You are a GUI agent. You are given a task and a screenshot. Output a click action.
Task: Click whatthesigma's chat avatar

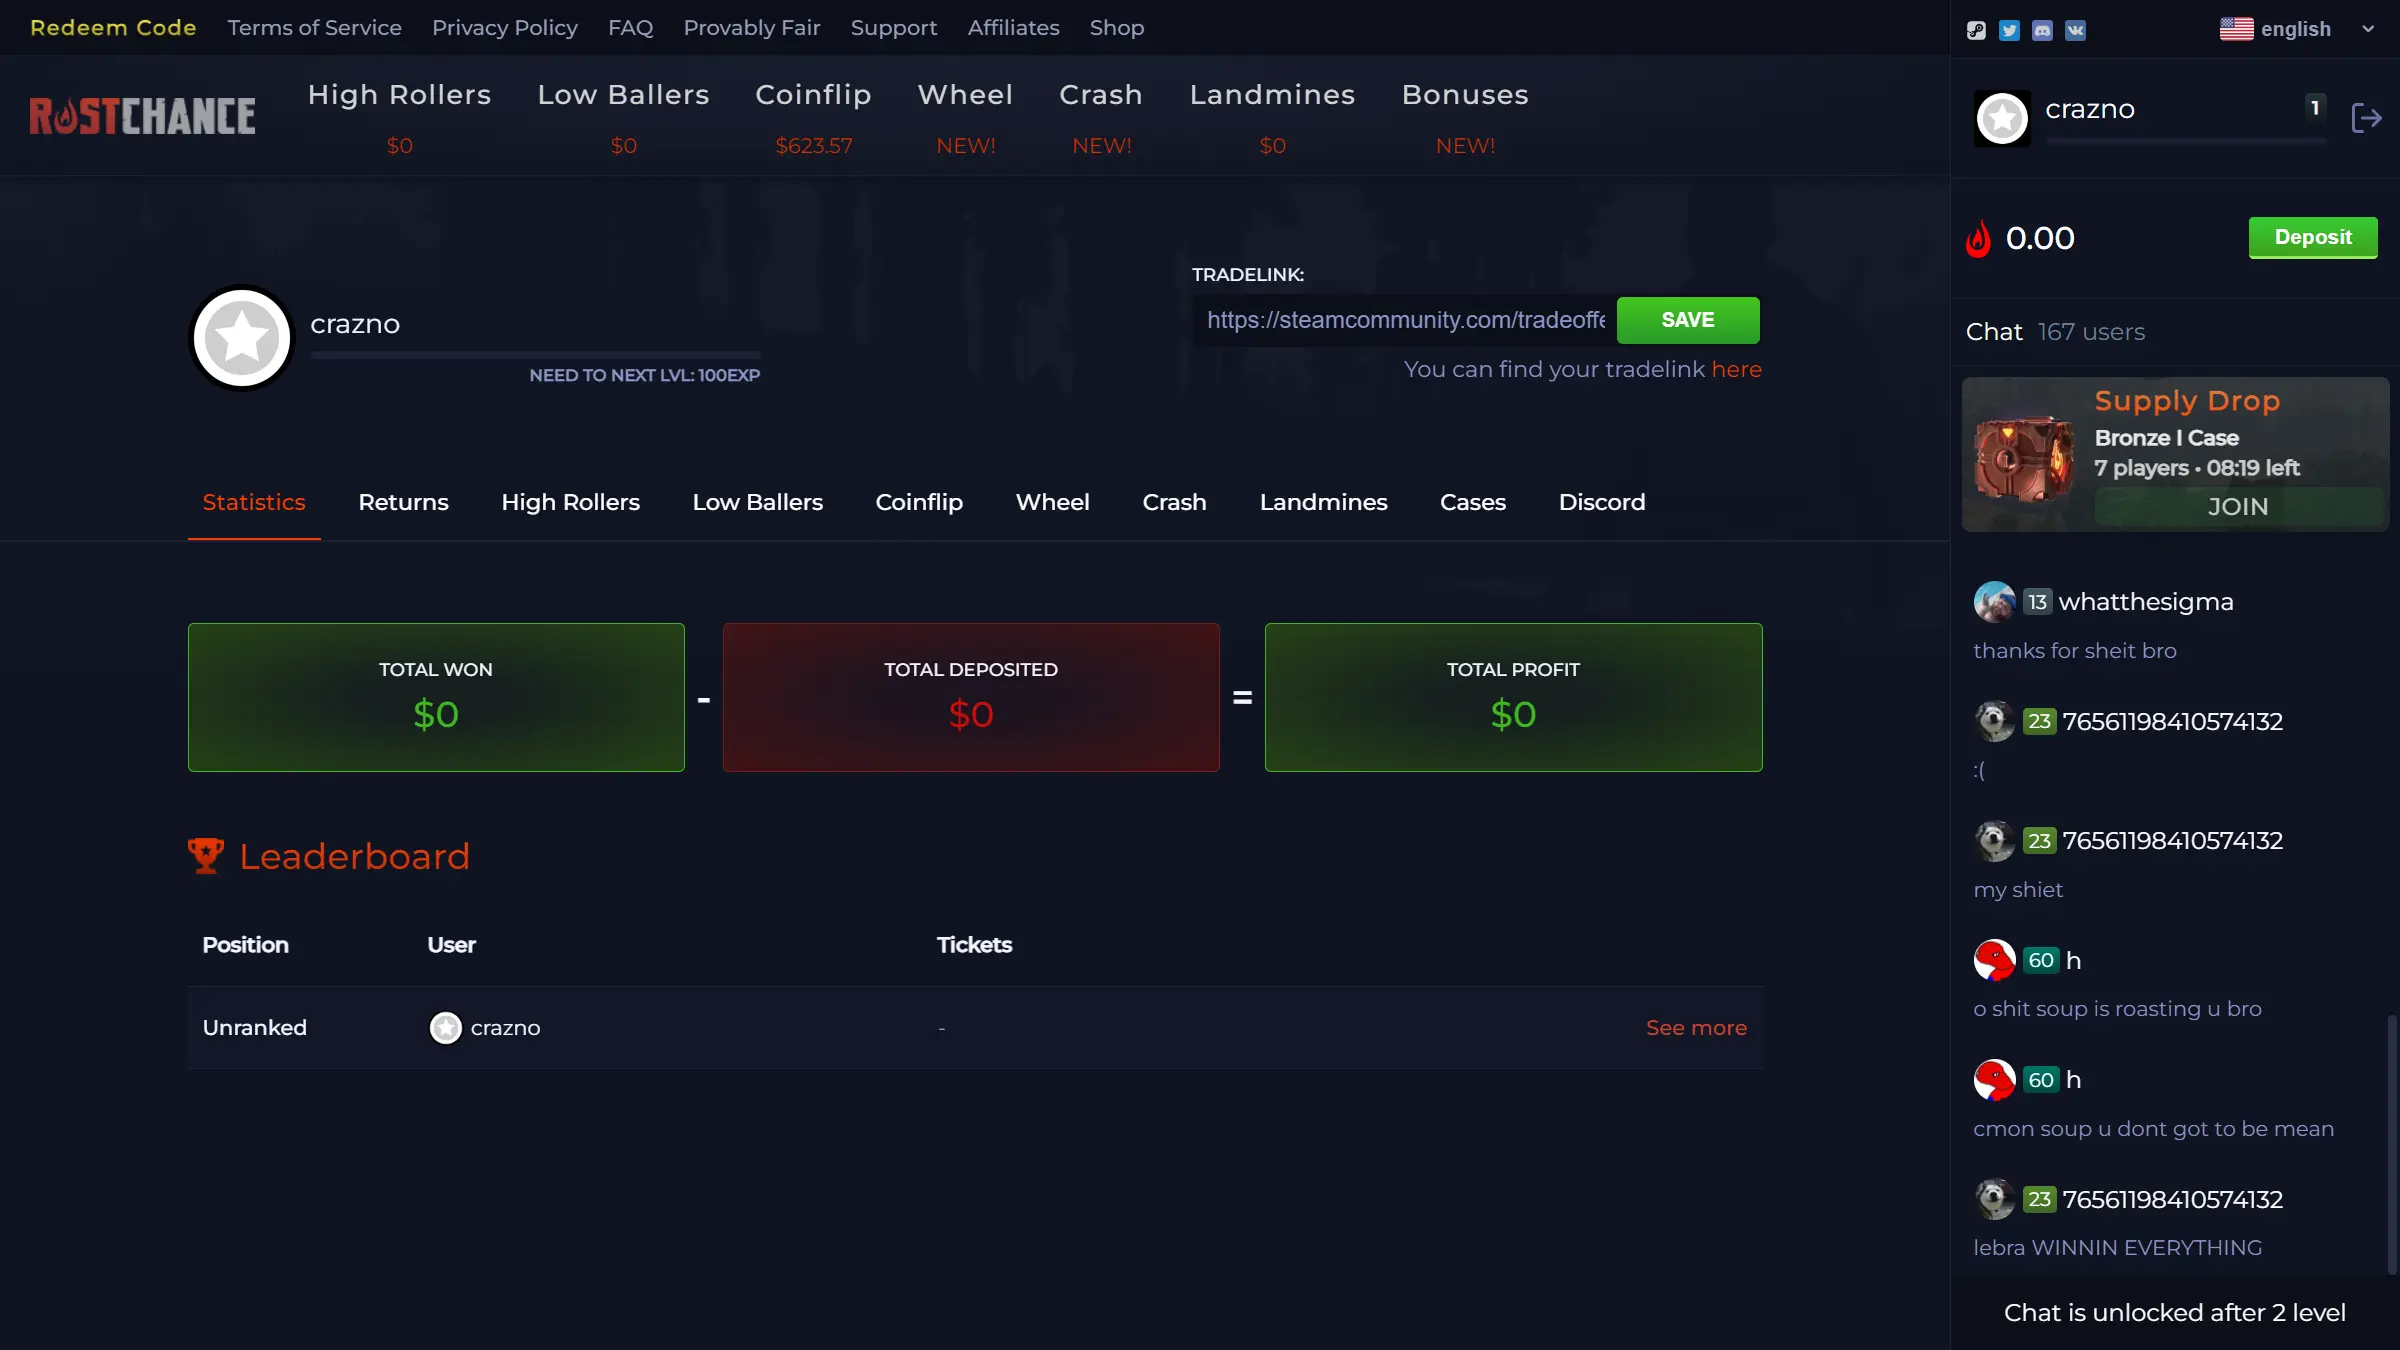click(1994, 602)
